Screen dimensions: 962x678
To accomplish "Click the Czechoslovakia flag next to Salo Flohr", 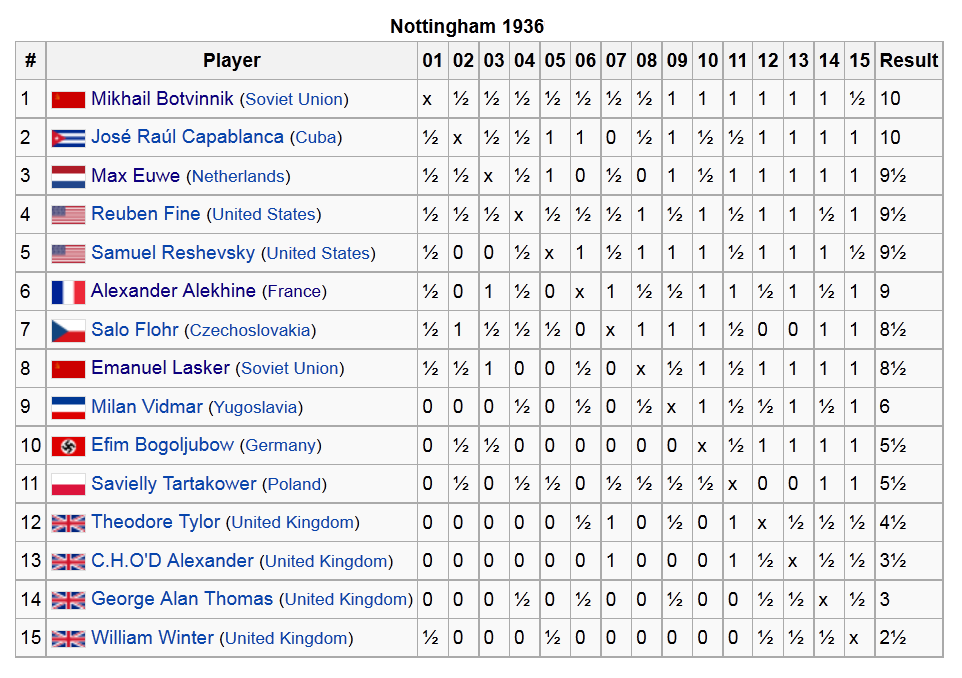I will (68, 331).
